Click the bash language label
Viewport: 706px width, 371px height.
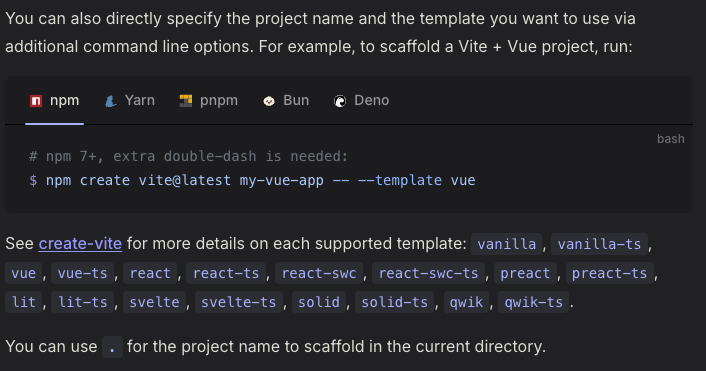click(x=670, y=139)
